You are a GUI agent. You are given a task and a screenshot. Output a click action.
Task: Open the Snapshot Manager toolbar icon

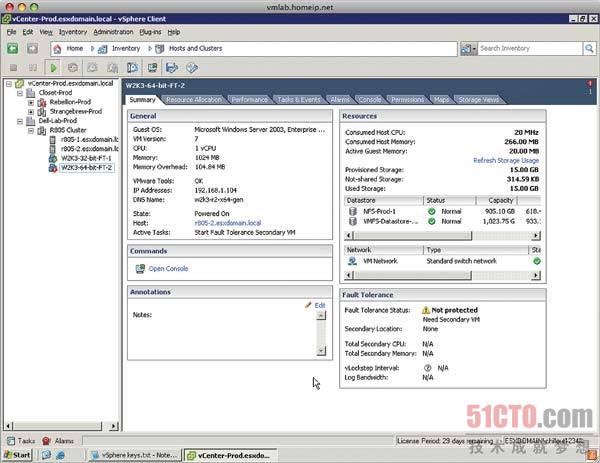pos(132,68)
